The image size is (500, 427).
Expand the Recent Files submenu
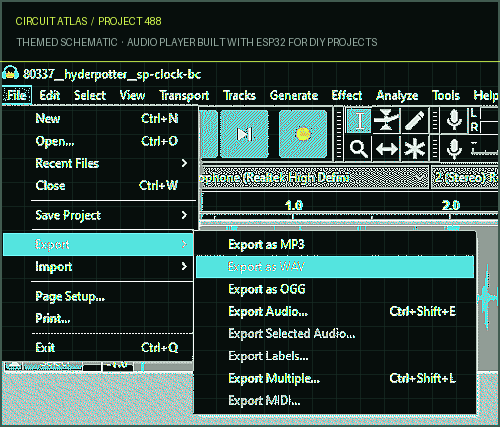111,163
